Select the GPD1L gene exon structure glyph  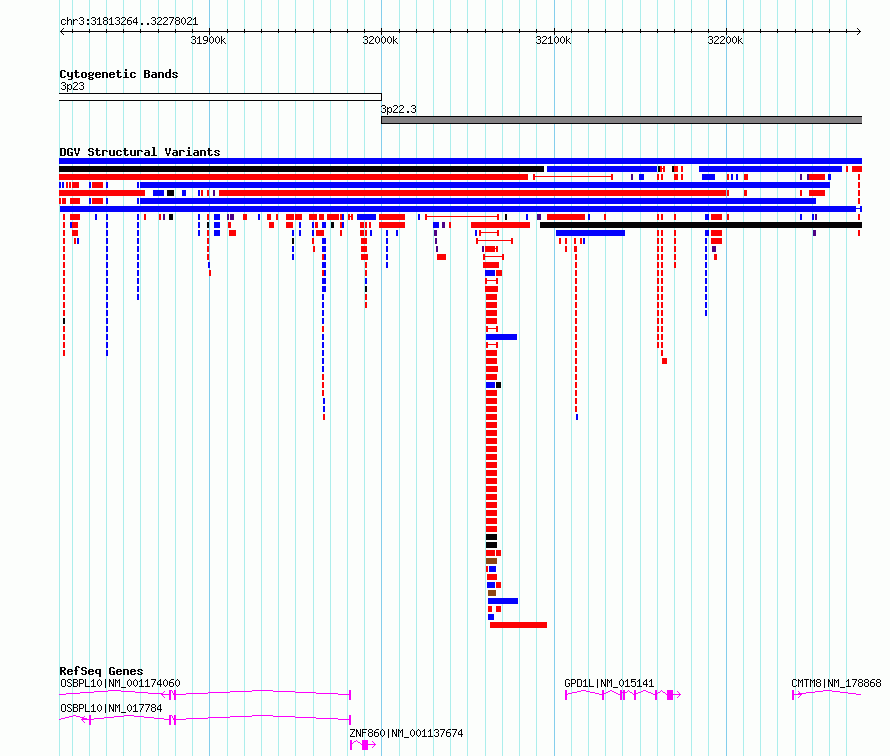[623, 695]
